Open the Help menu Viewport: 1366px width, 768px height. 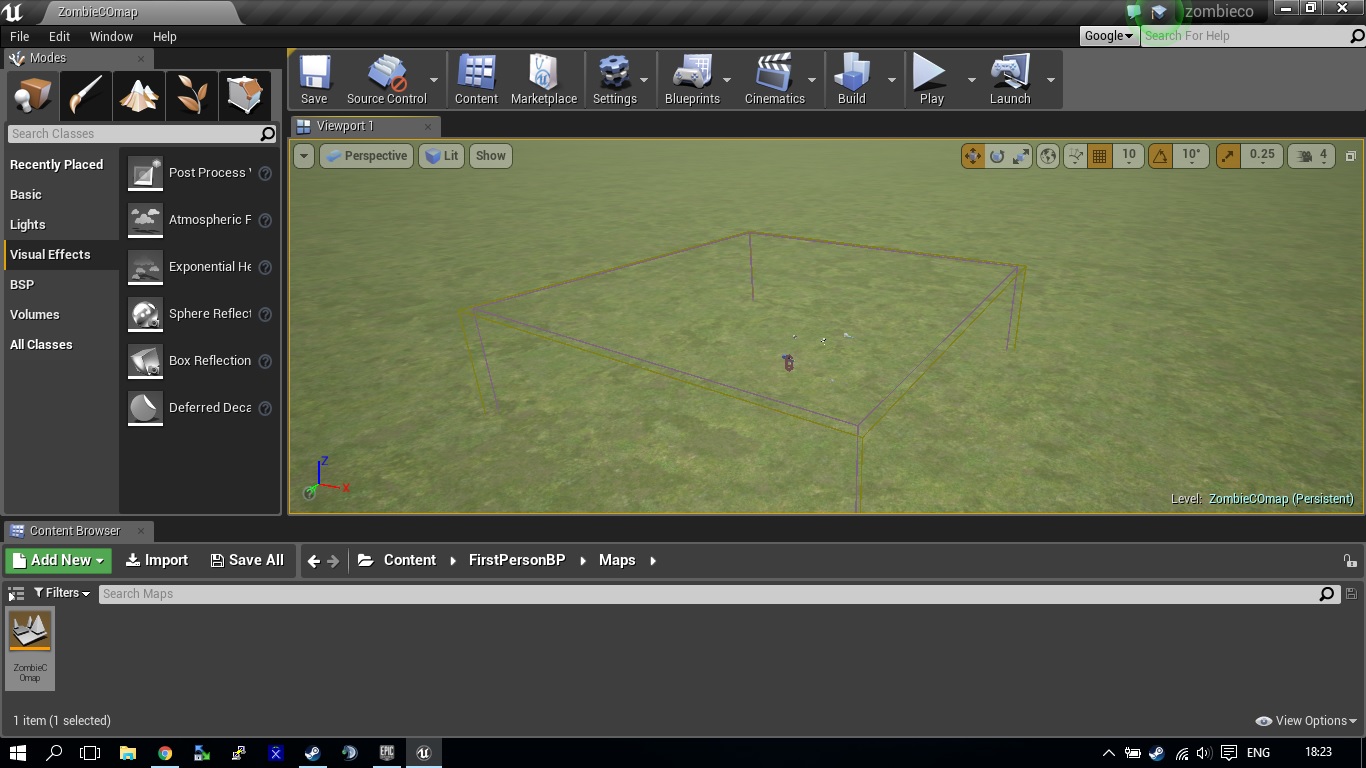click(164, 36)
